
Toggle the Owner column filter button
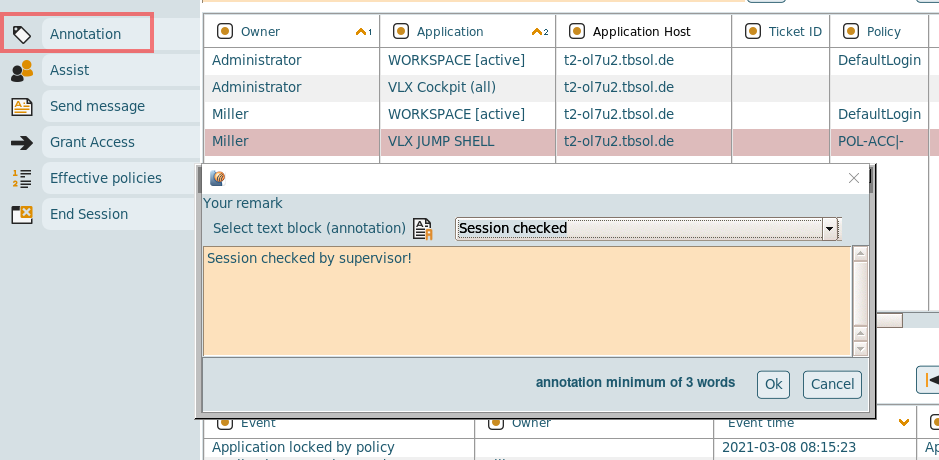coord(225,32)
